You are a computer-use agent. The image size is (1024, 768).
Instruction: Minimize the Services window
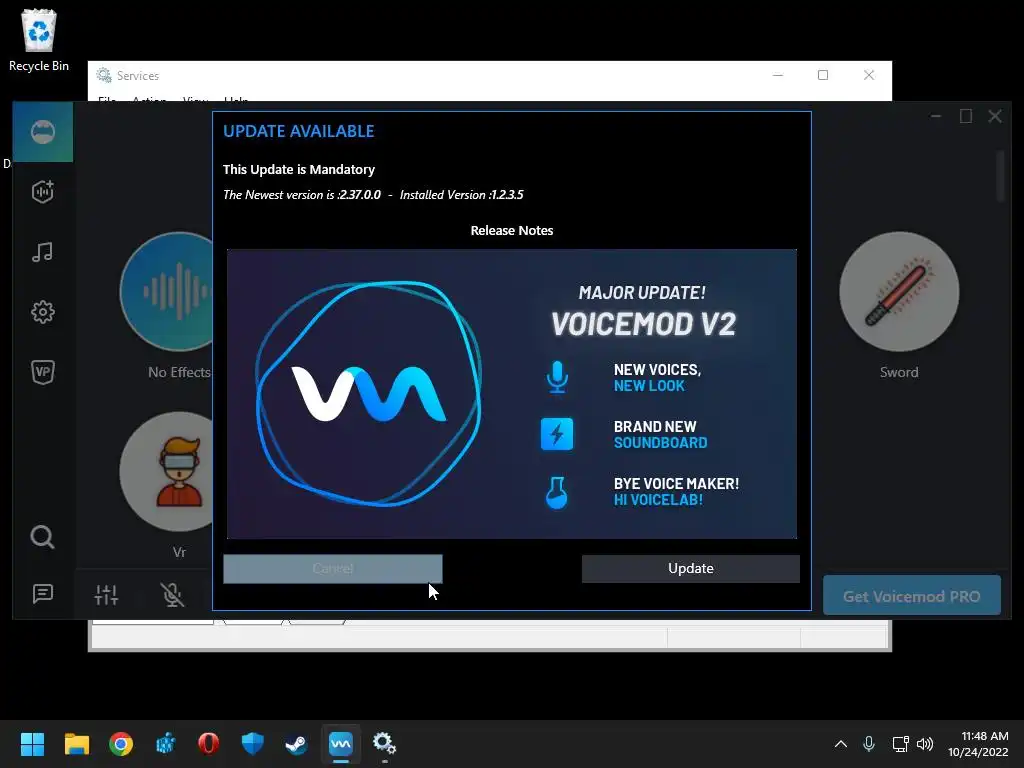(x=777, y=75)
